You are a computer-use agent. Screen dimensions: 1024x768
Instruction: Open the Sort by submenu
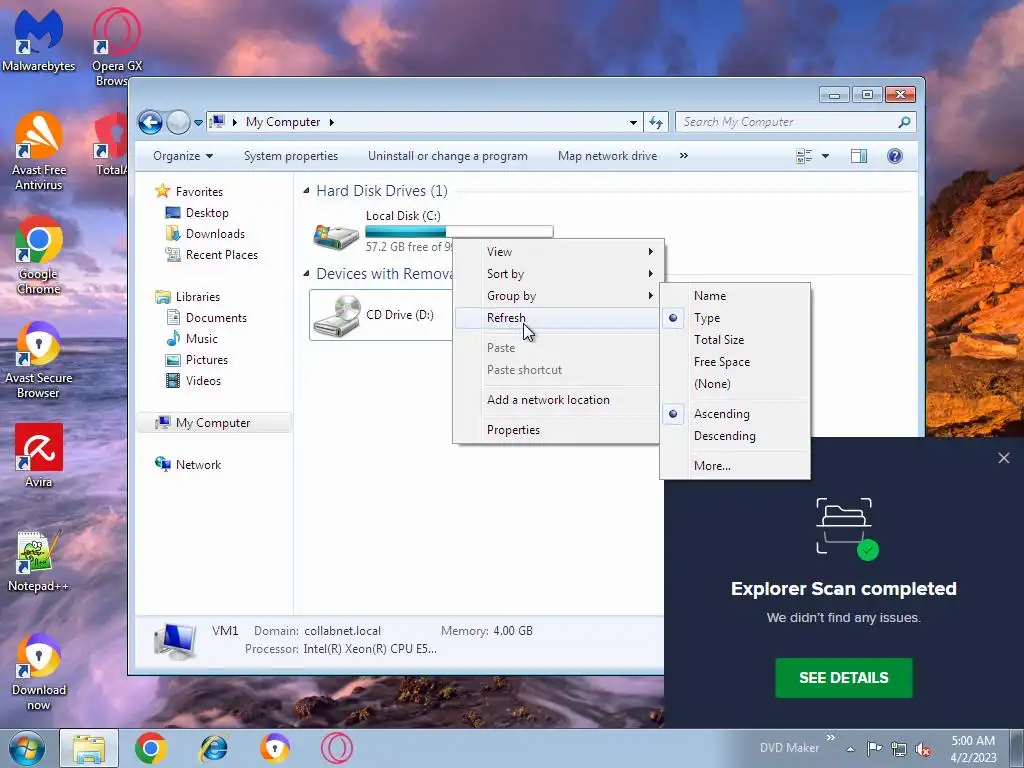pyautogui.click(x=556, y=274)
